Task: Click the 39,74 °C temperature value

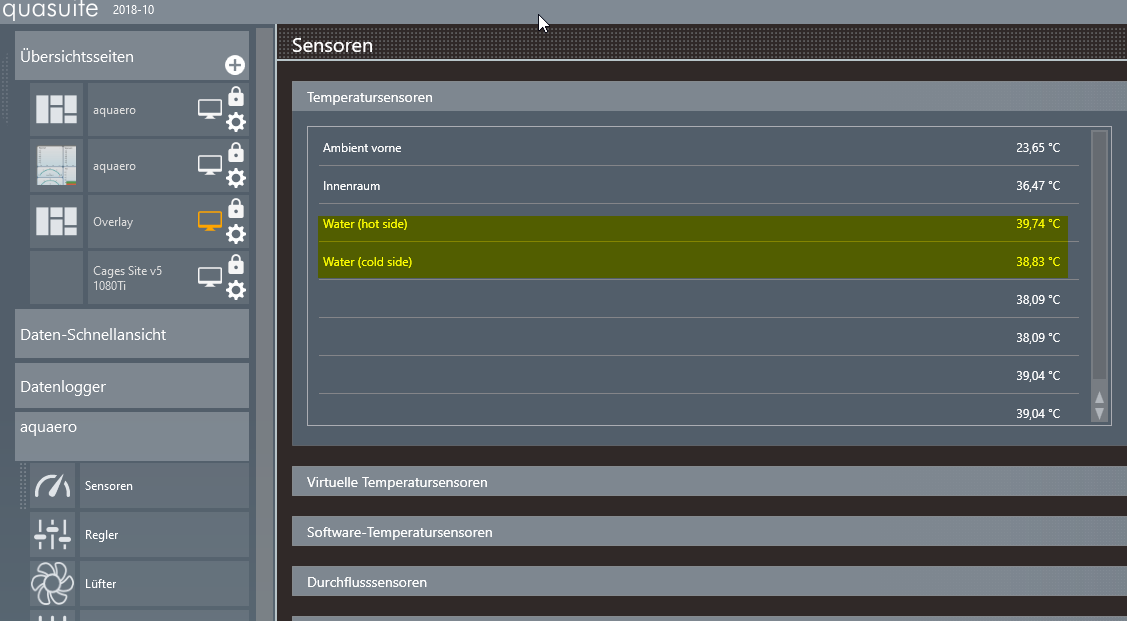Action: [1038, 224]
